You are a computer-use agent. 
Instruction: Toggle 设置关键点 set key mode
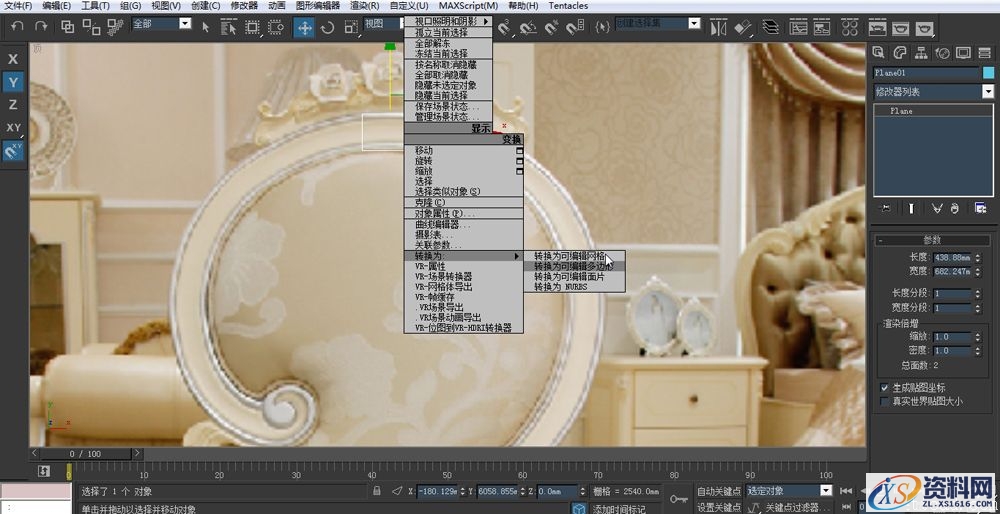coord(719,508)
